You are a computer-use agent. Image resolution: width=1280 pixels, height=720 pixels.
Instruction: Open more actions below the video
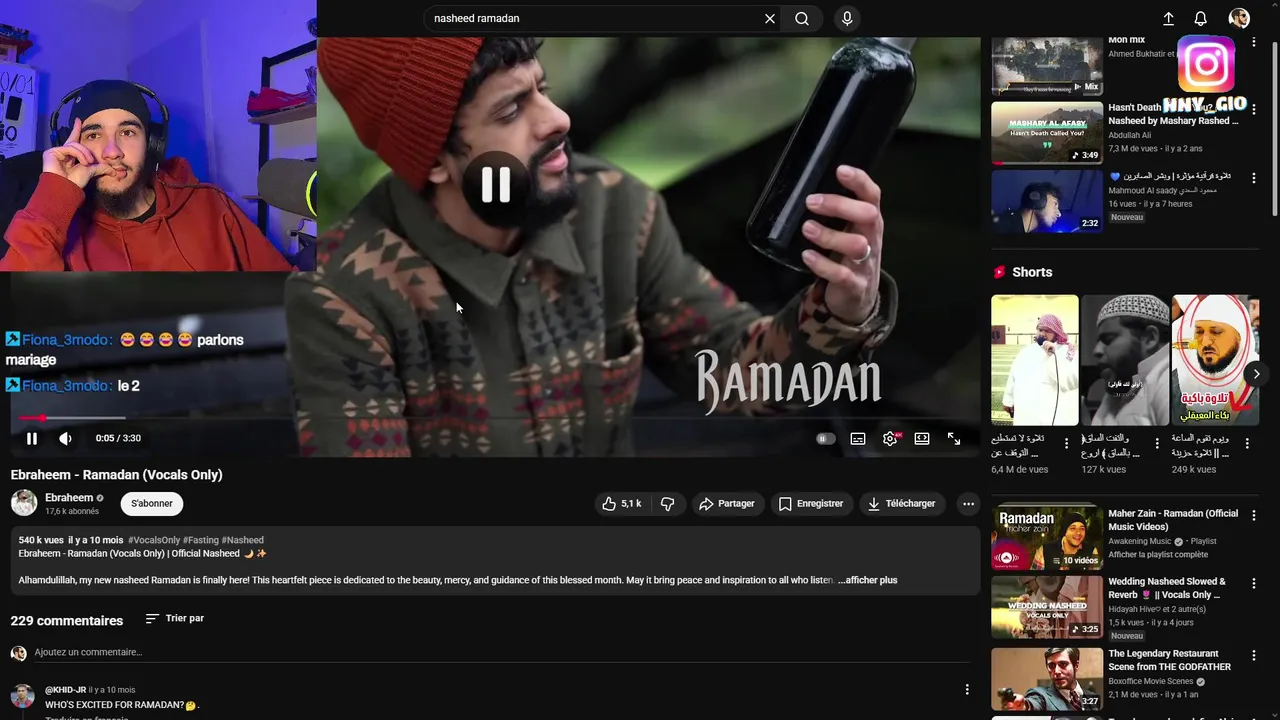click(x=968, y=504)
